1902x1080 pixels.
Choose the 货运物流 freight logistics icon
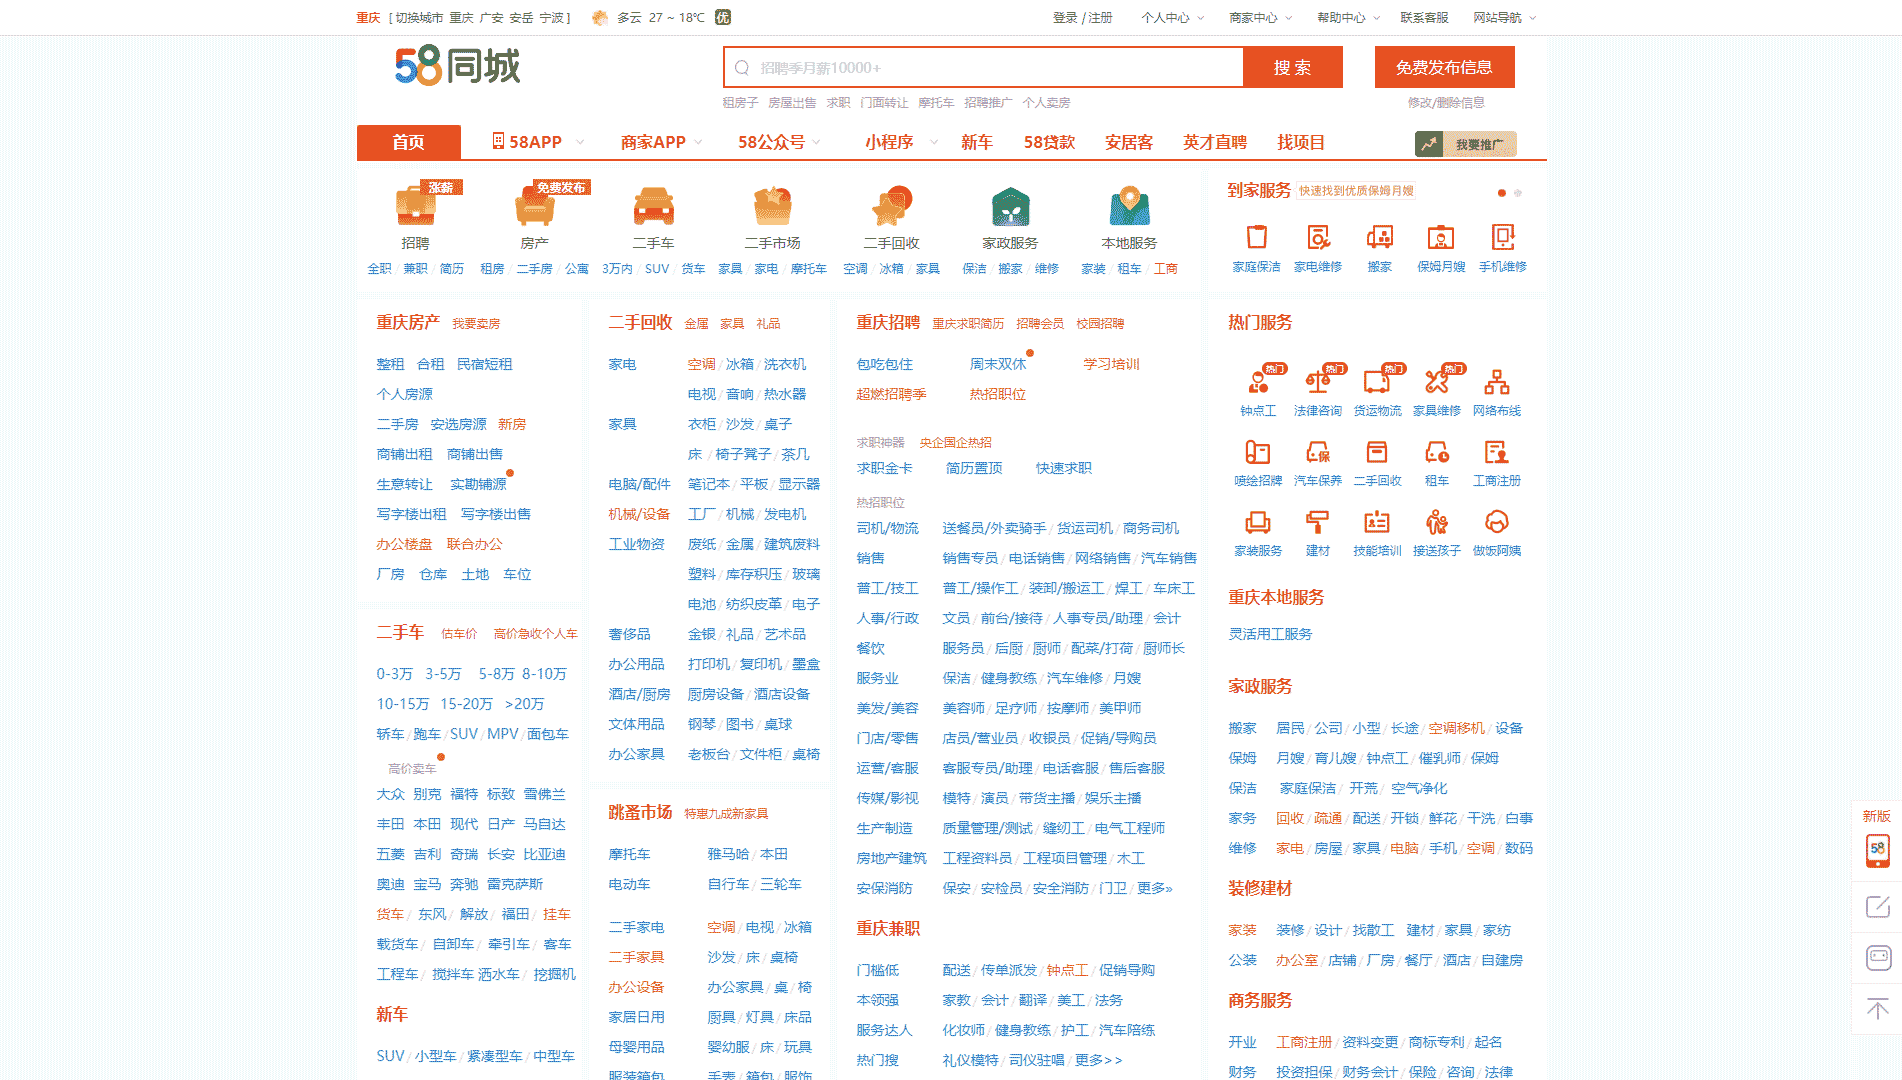[x=1377, y=380]
